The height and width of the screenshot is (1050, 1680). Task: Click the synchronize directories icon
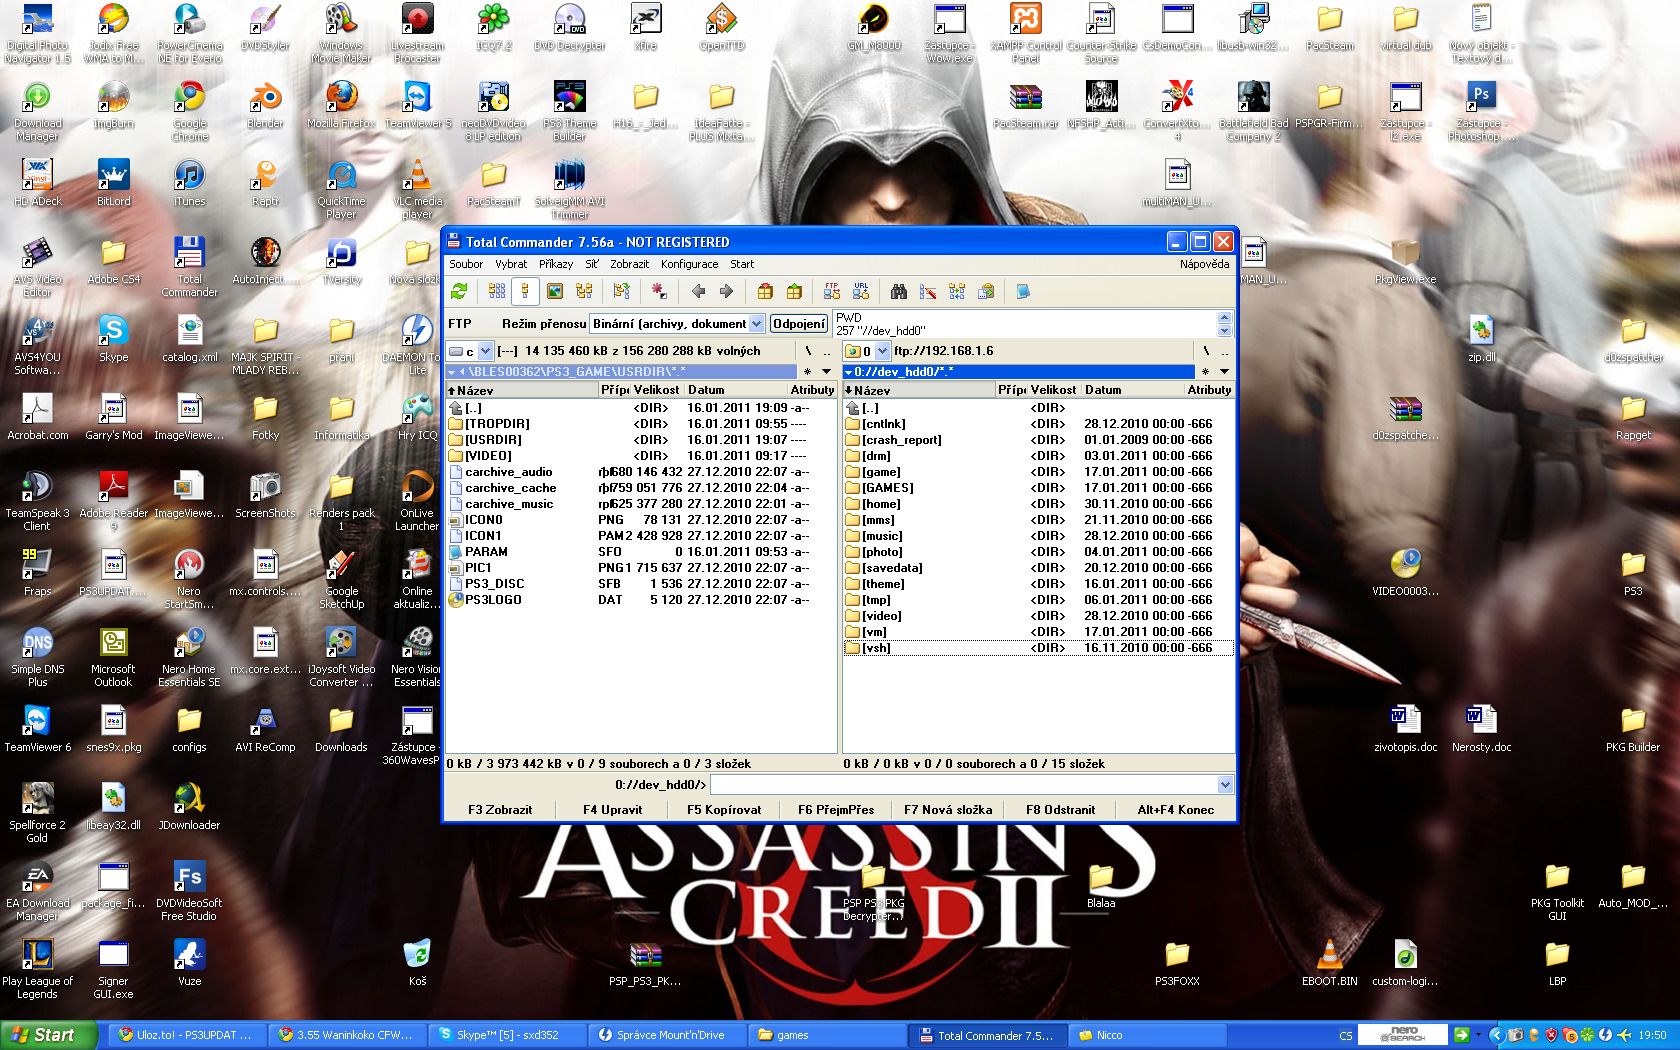tap(957, 291)
